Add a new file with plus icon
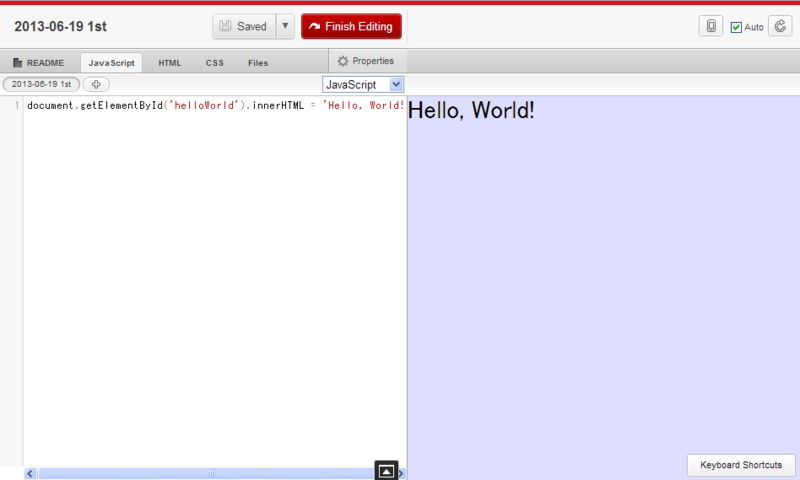Viewport: 800px width, 480px height. (x=96, y=84)
